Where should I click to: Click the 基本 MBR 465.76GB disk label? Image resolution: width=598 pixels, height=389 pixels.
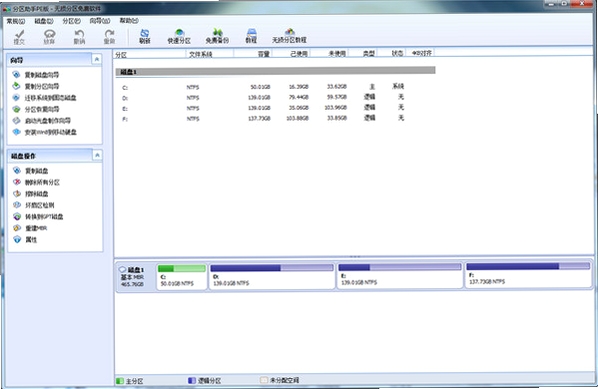tap(133, 281)
